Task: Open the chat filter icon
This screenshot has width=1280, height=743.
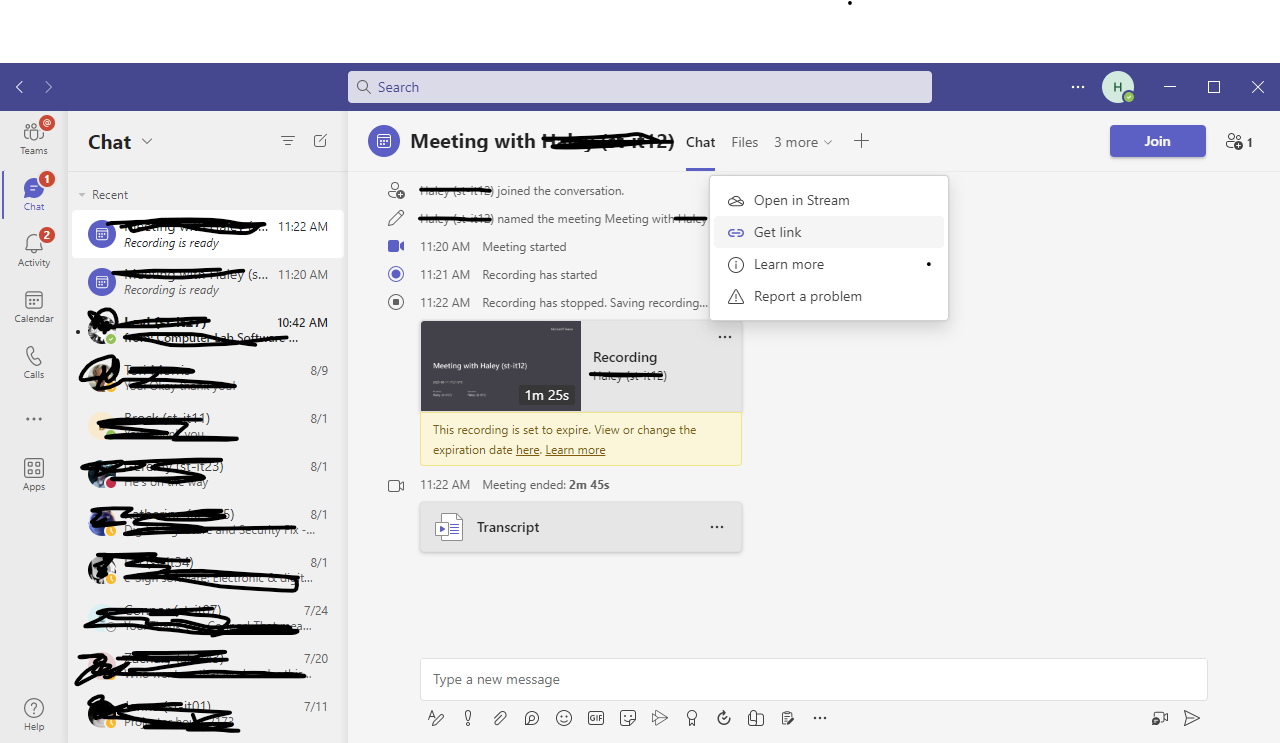Action: point(288,141)
